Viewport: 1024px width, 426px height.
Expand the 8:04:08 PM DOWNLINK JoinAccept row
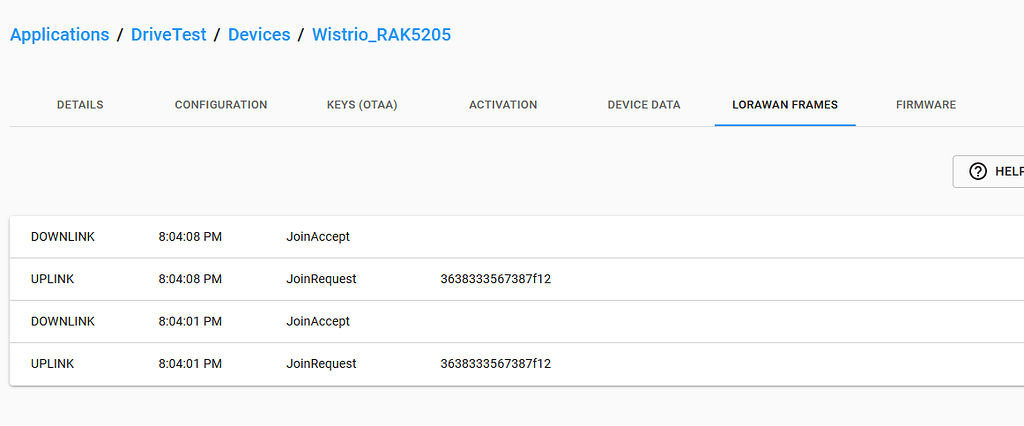600,237
